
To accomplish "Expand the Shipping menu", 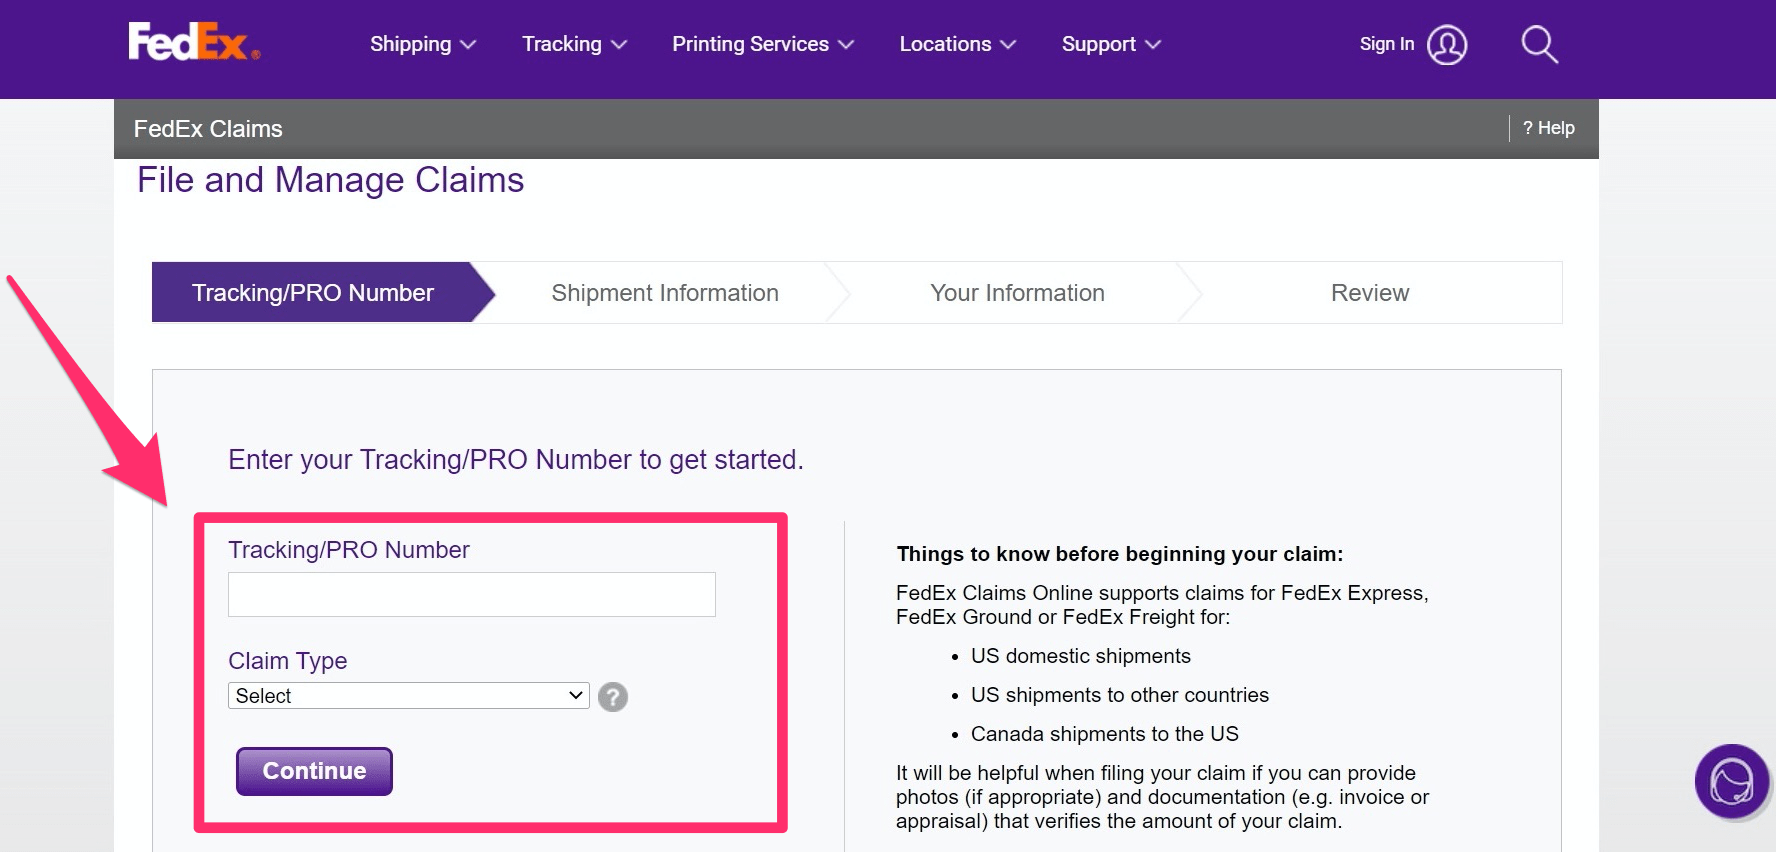I will (x=423, y=44).
